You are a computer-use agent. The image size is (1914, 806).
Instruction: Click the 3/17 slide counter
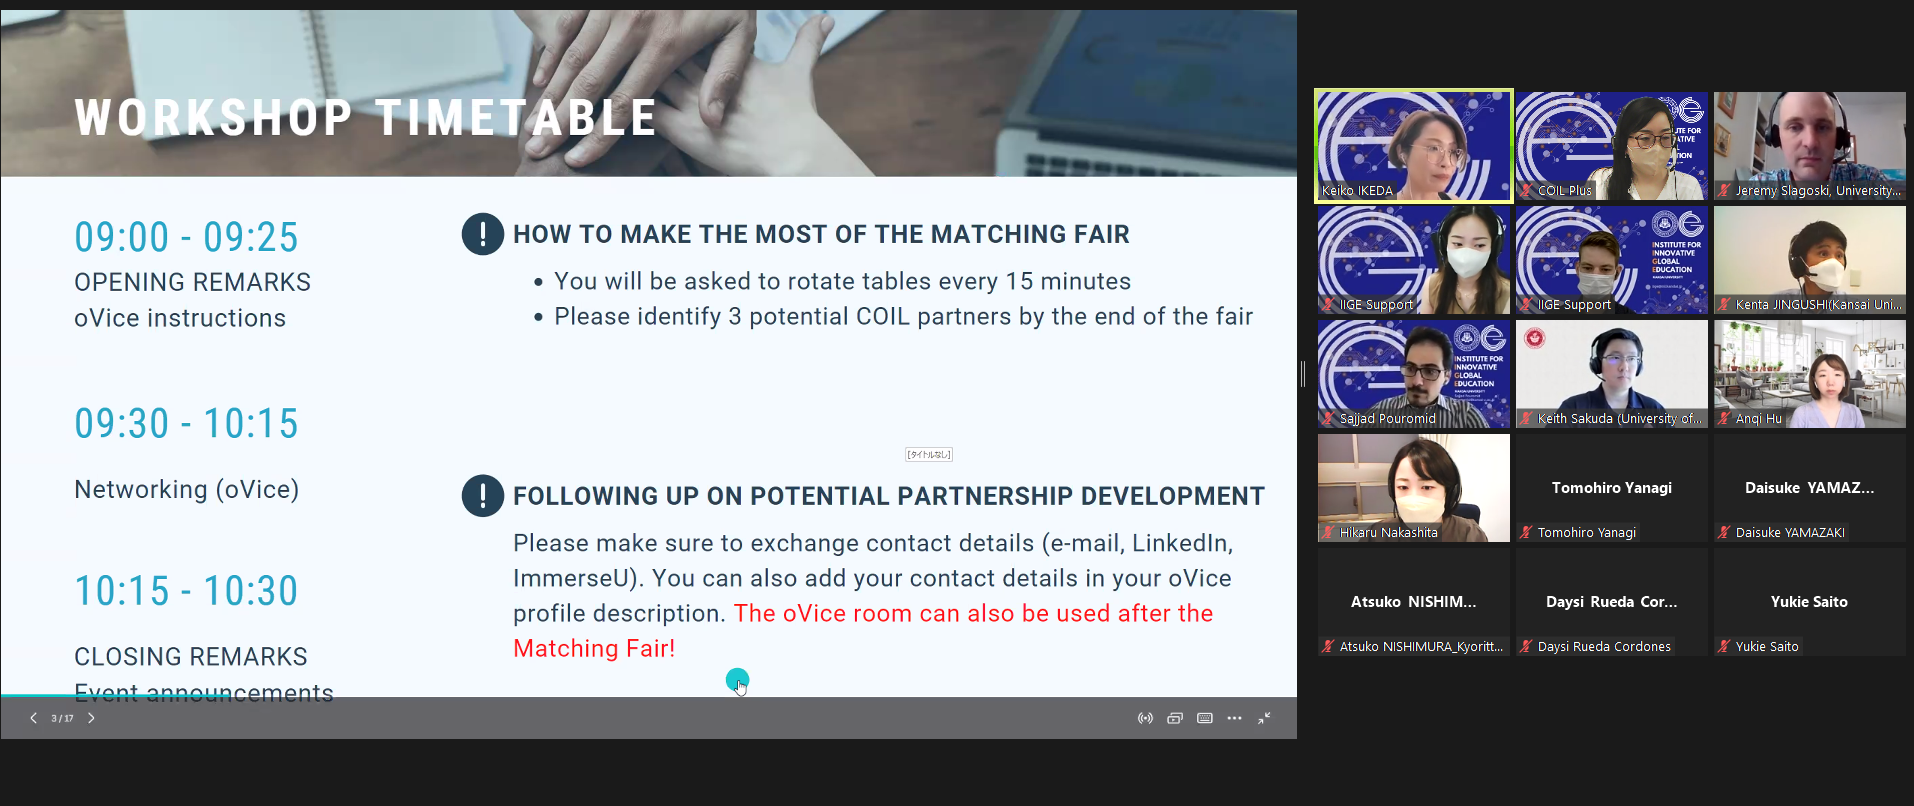point(62,718)
